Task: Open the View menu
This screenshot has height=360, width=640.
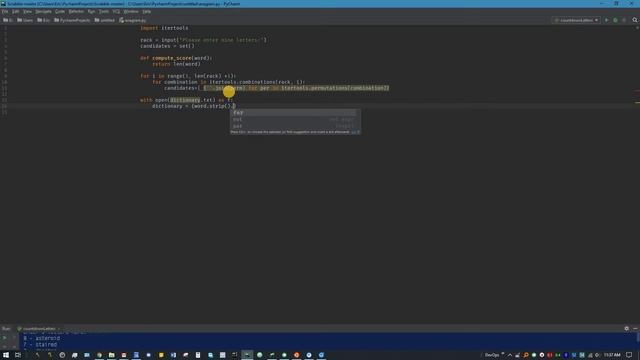Action: click(x=27, y=11)
